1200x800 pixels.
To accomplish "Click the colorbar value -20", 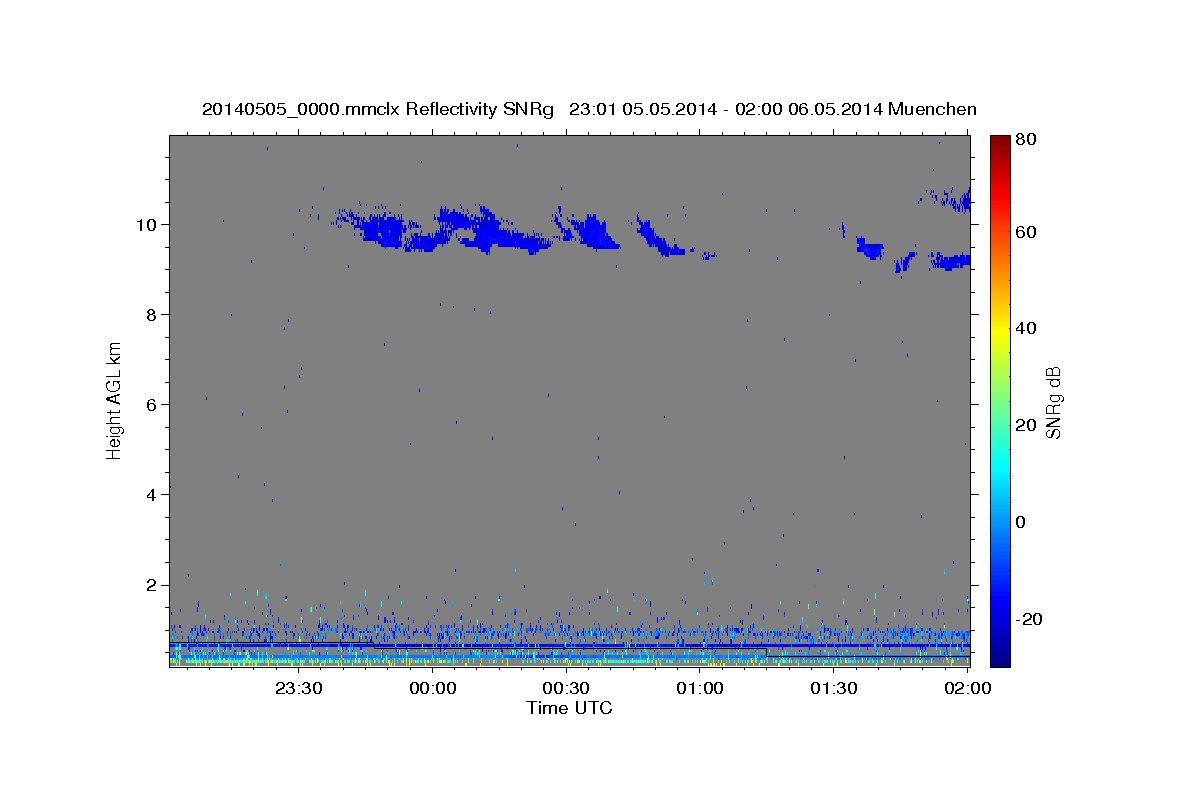I will pos(1030,619).
